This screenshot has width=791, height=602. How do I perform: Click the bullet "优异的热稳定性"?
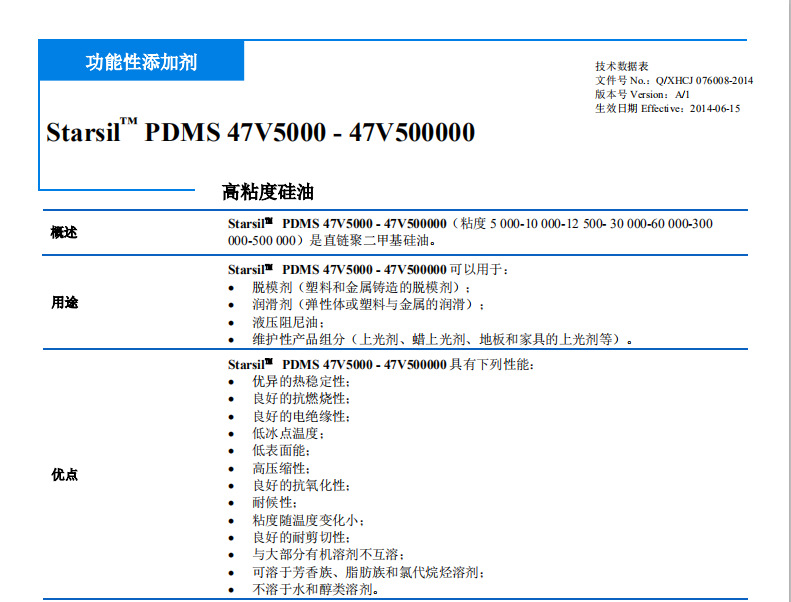[301, 381]
